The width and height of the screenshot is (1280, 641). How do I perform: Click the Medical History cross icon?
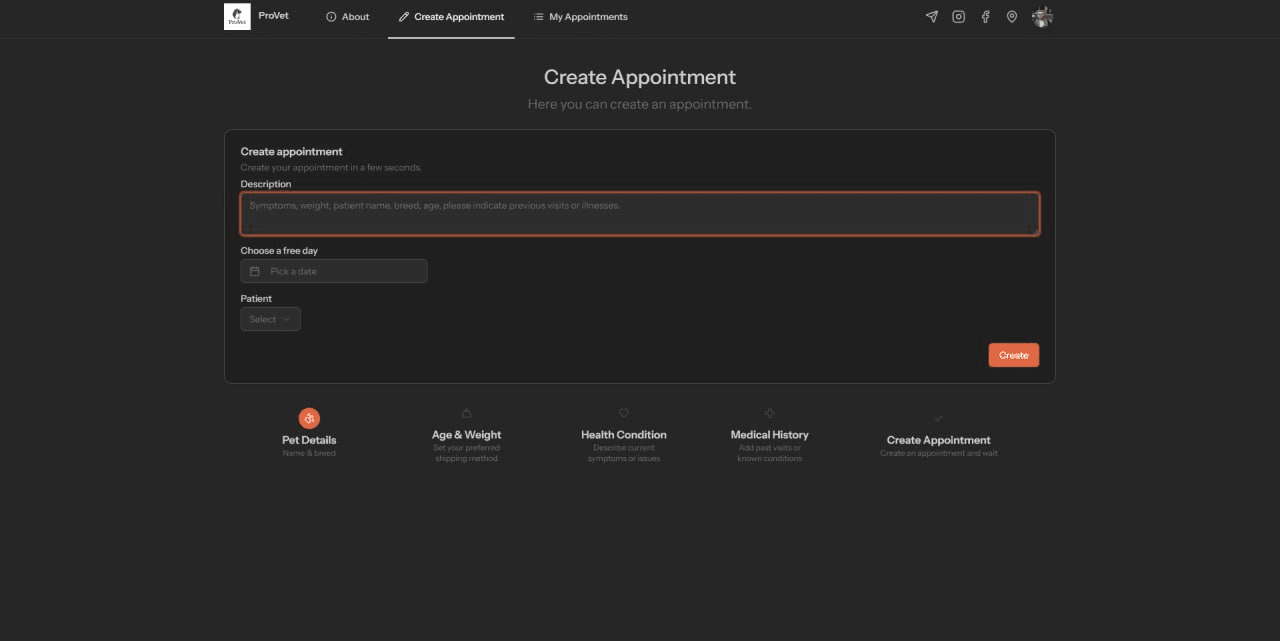pos(769,413)
